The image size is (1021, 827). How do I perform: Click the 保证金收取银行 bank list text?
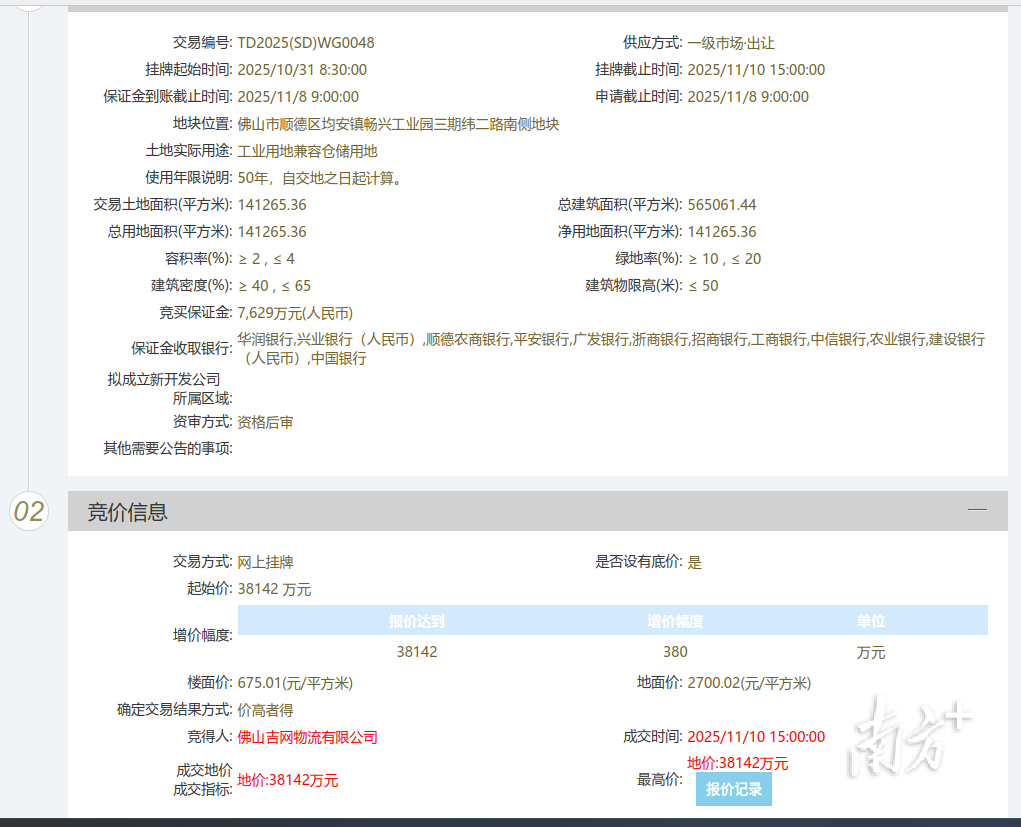tap(610, 348)
